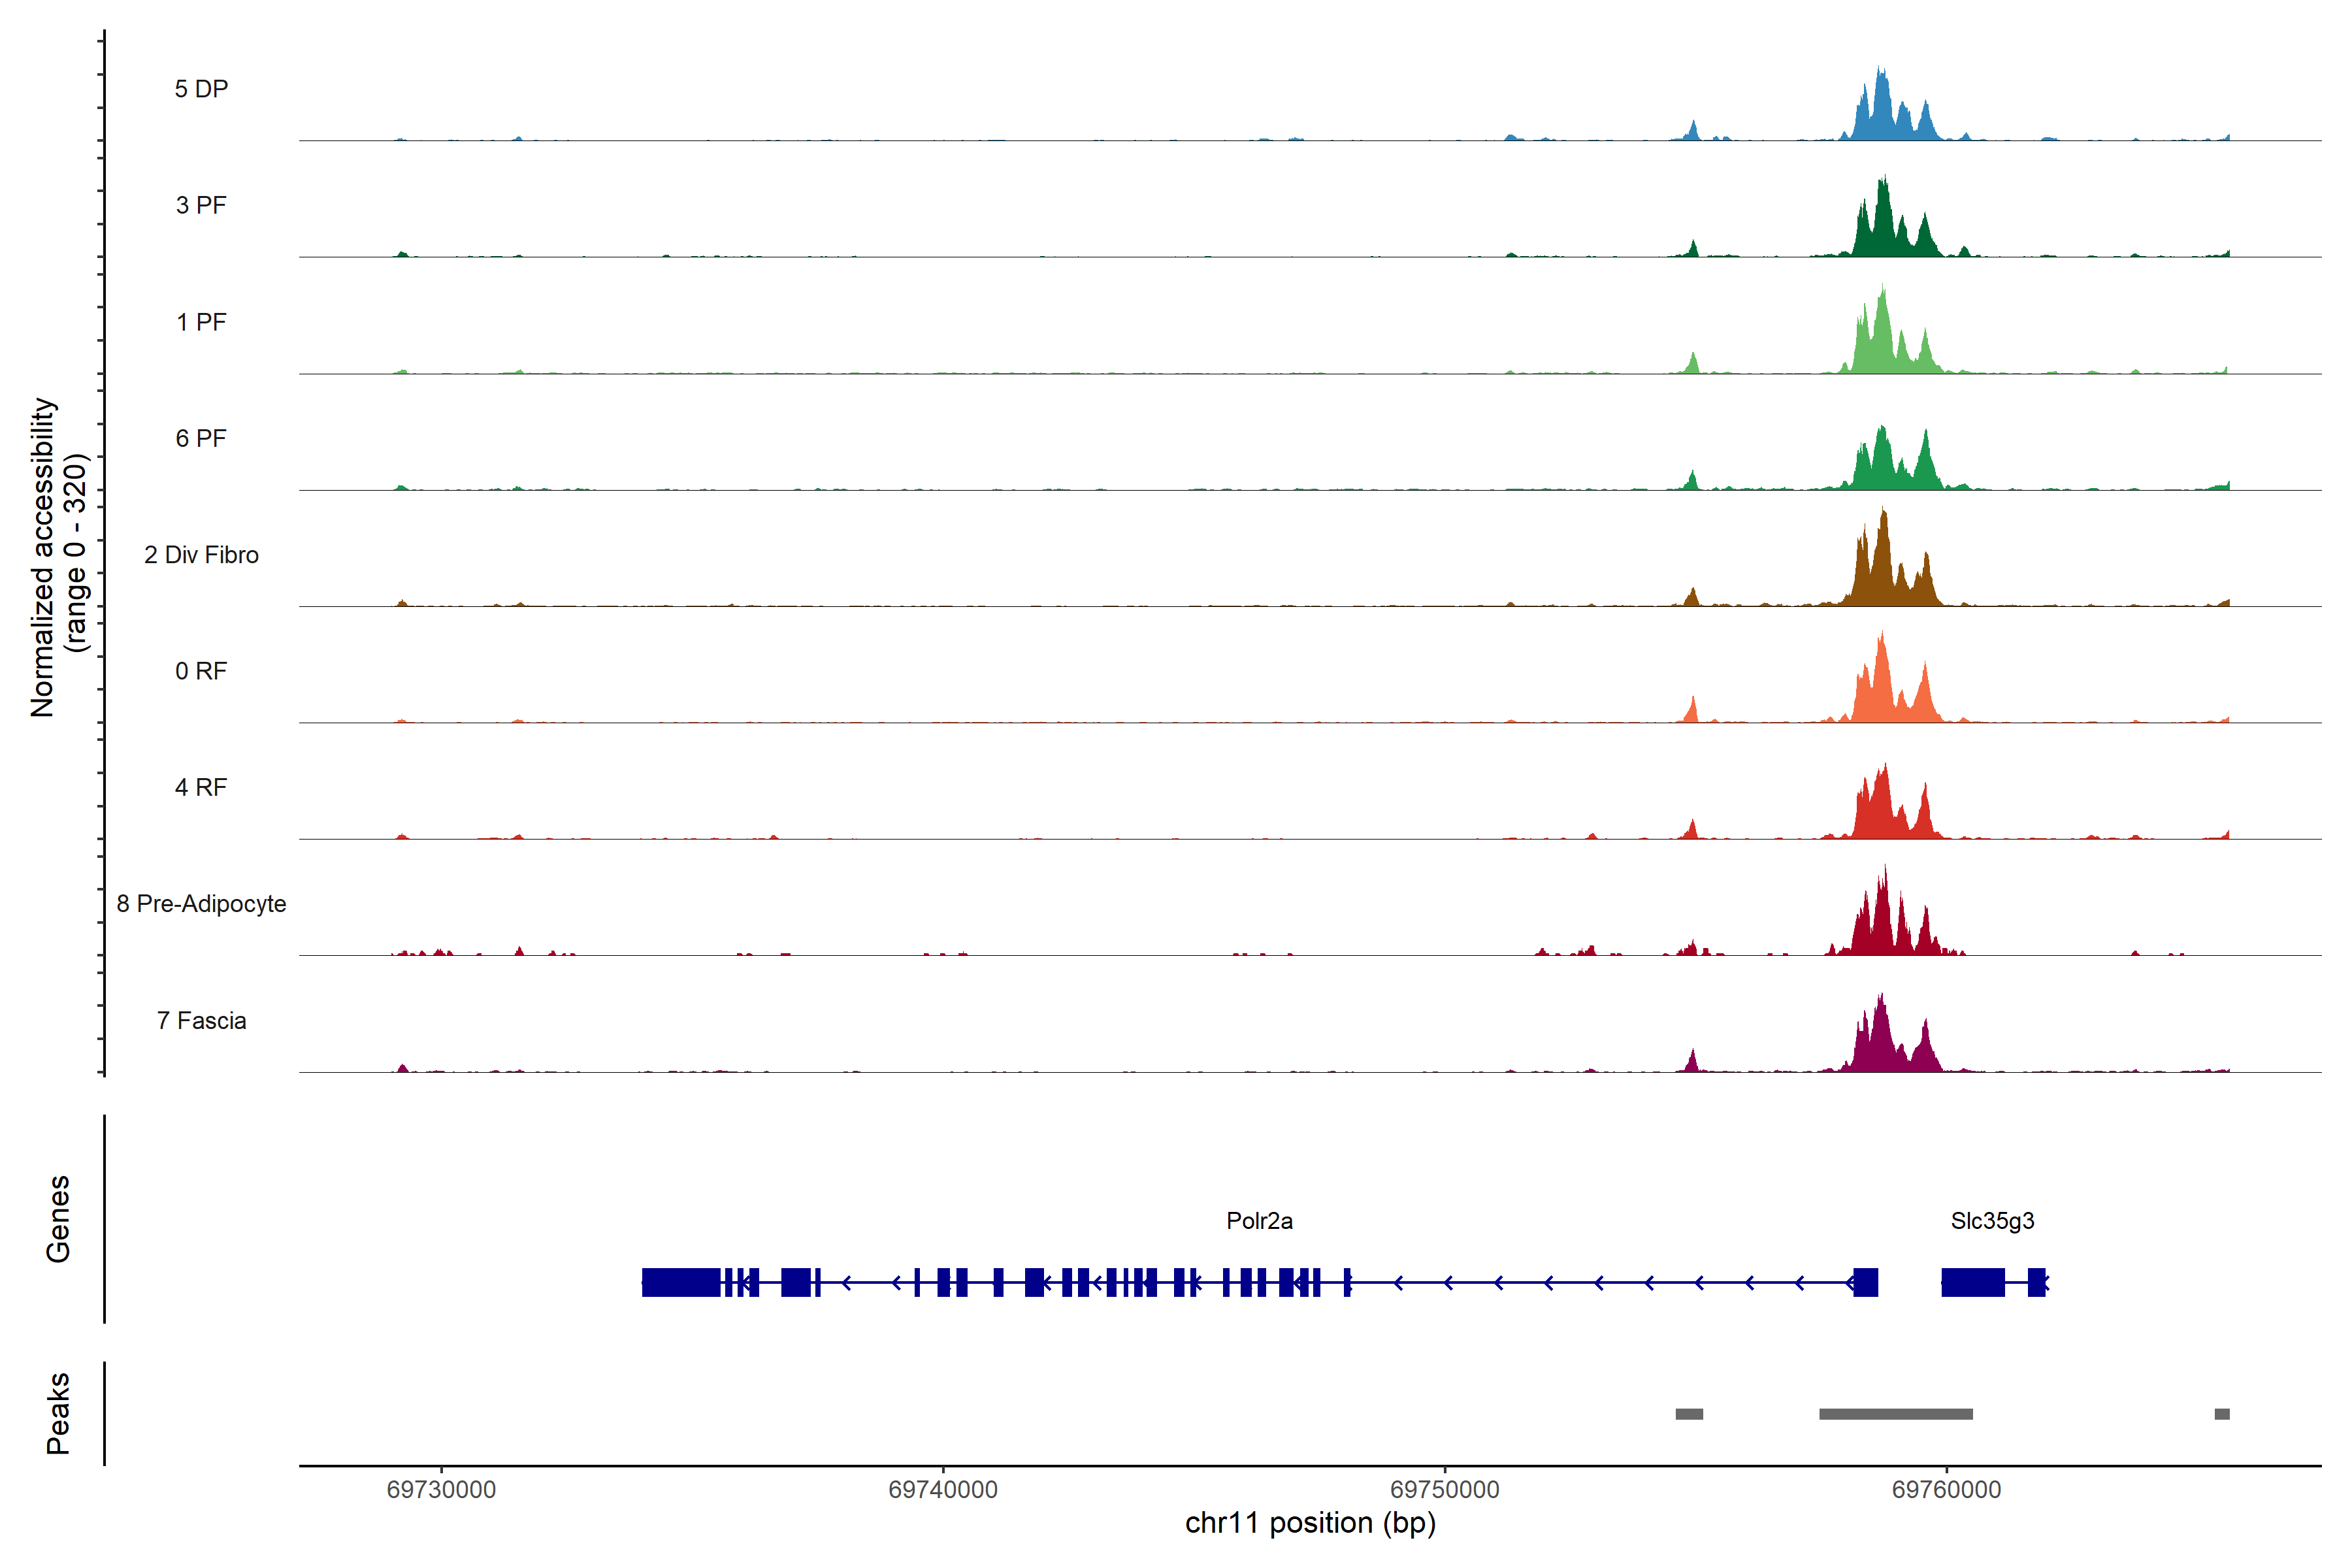The height and width of the screenshot is (1568, 2352).
Task: Click the 1 PF track label
Action: click(x=201, y=322)
